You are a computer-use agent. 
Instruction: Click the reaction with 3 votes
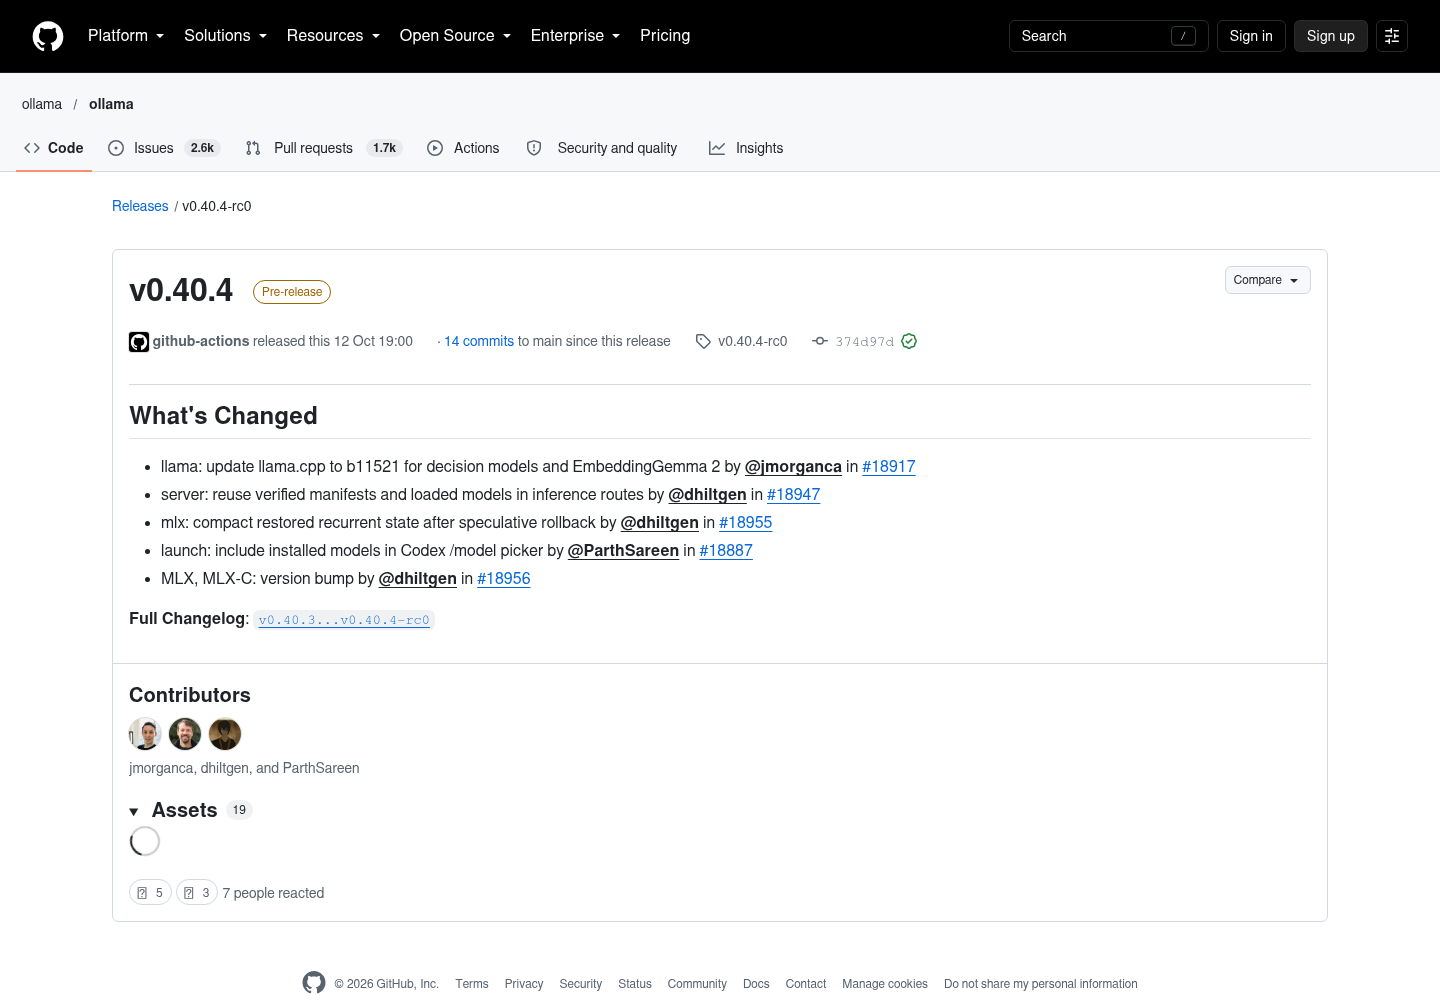[x=197, y=892]
